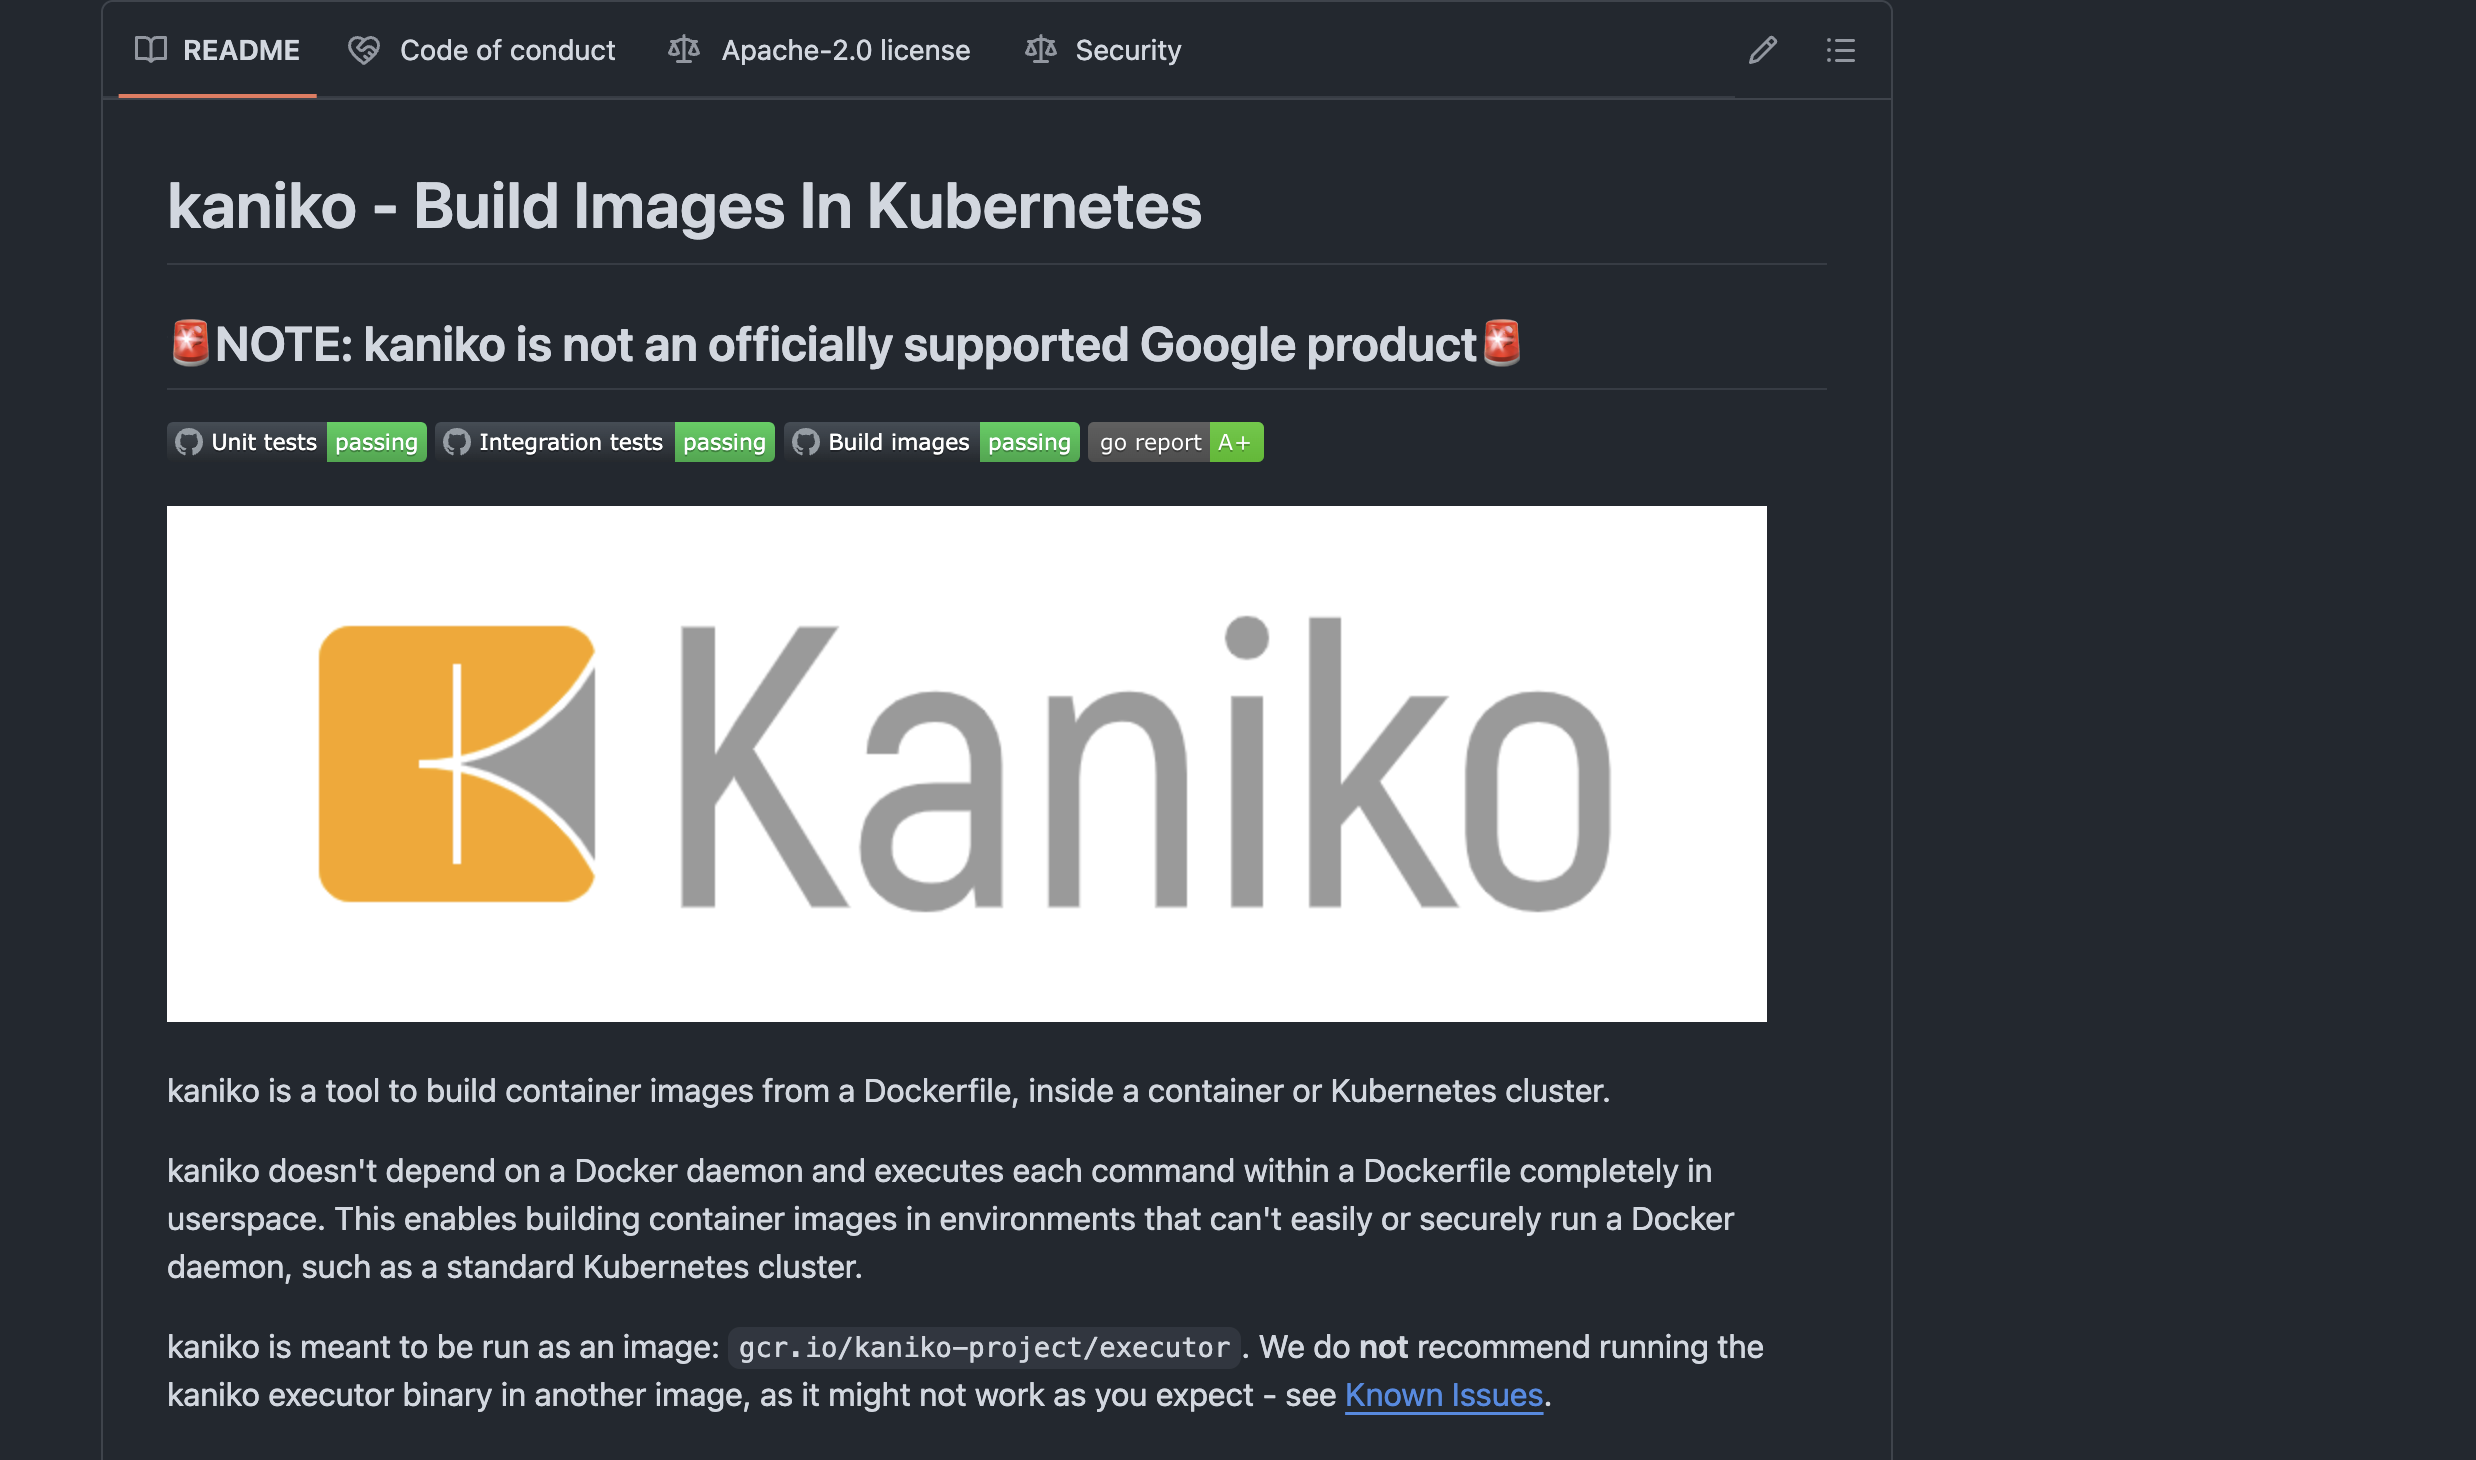Click the scales icon next to Apache-2.0 license
This screenshot has height=1460, width=2476.
tap(685, 50)
